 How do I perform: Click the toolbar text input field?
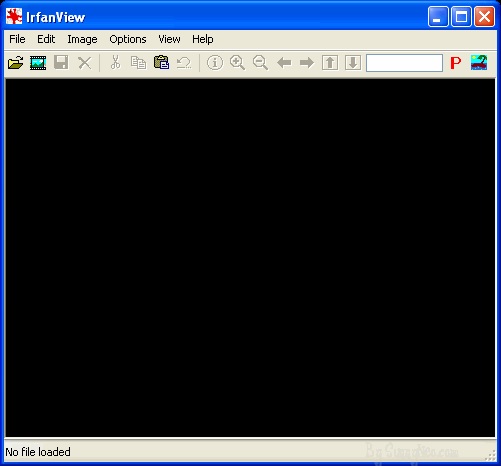click(404, 63)
